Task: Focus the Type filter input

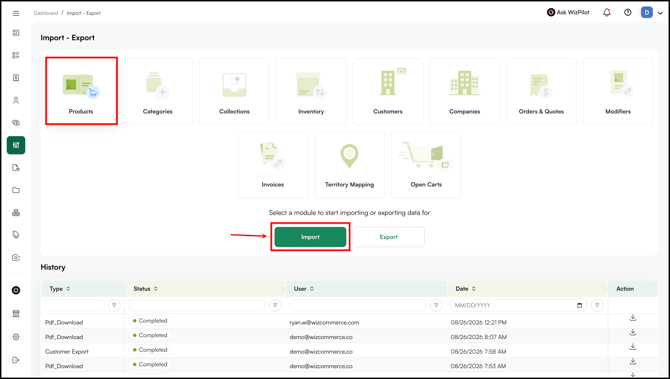Action: coord(75,305)
